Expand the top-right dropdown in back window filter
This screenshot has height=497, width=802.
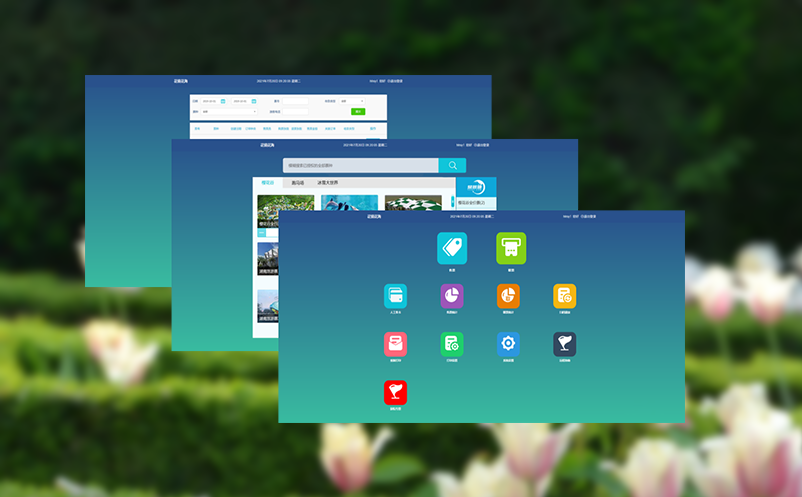coord(352,101)
